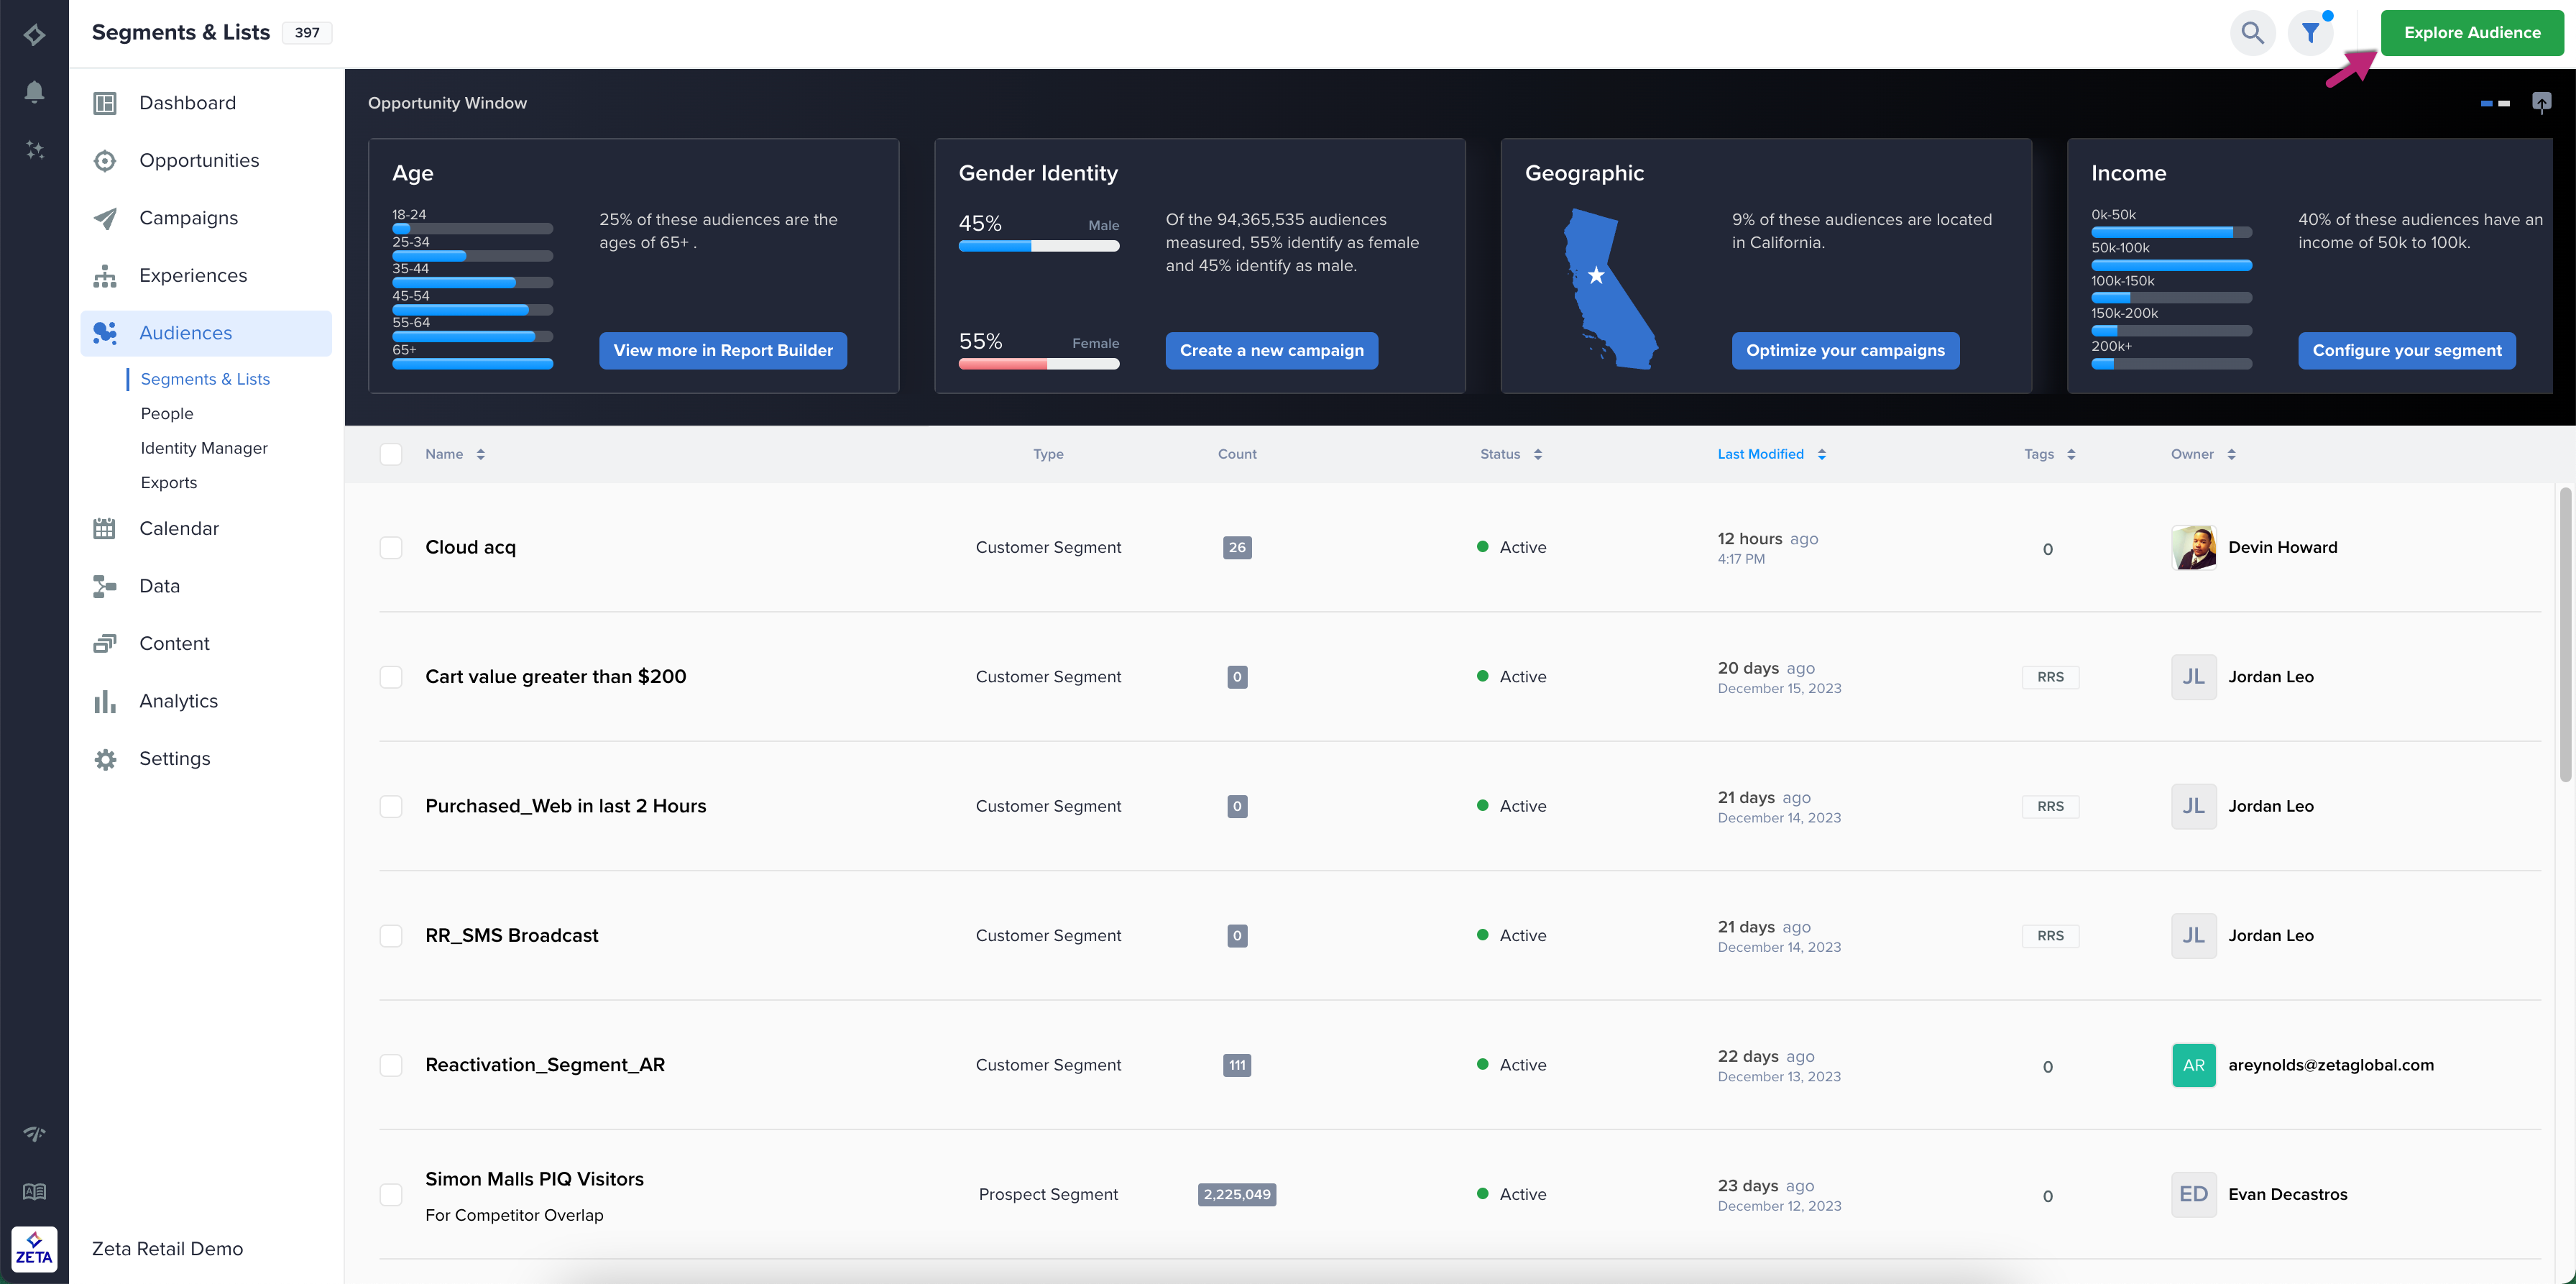Click Create a new campaign button

pos(1271,350)
